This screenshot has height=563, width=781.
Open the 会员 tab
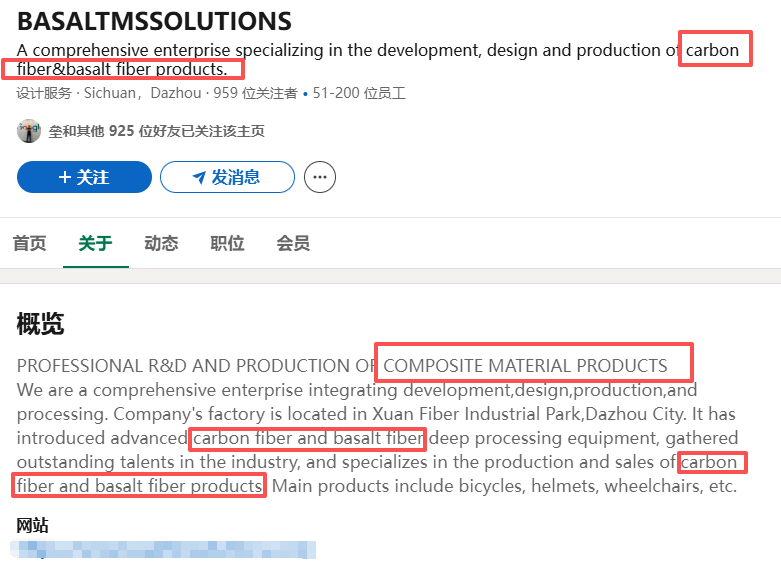click(x=293, y=243)
